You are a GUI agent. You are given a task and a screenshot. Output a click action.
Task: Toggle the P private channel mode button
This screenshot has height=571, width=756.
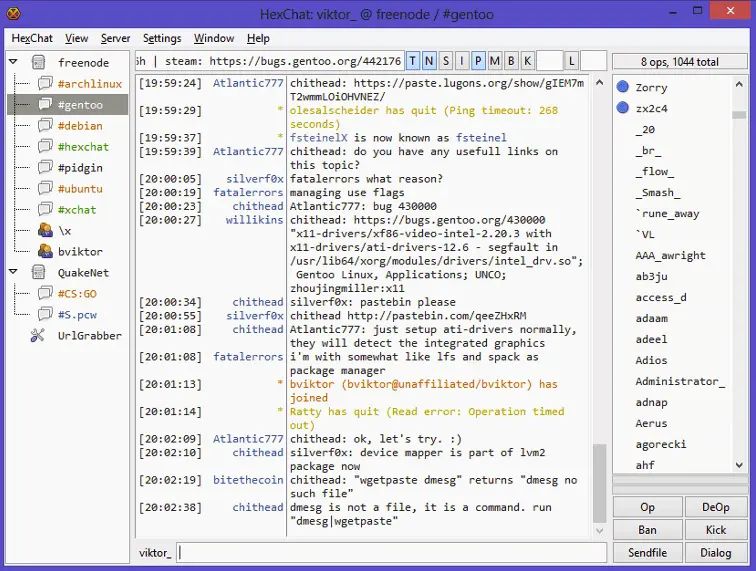click(478, 61)
